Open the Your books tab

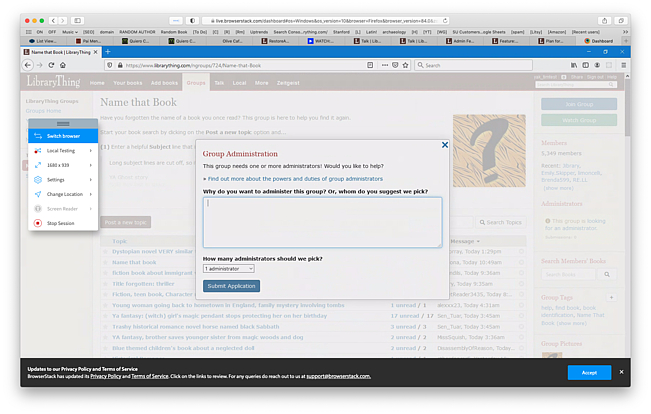pos(127,83)
